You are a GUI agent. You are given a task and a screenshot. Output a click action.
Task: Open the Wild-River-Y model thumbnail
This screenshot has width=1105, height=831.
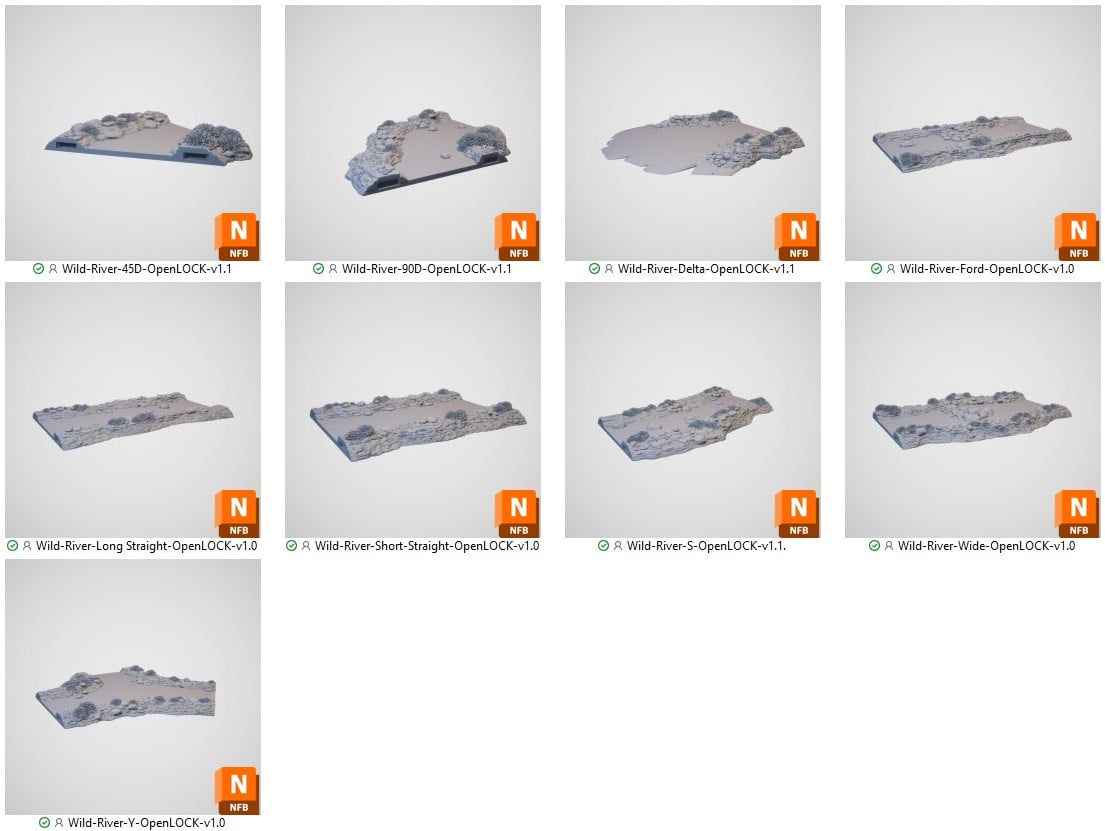tap(132, 687)
